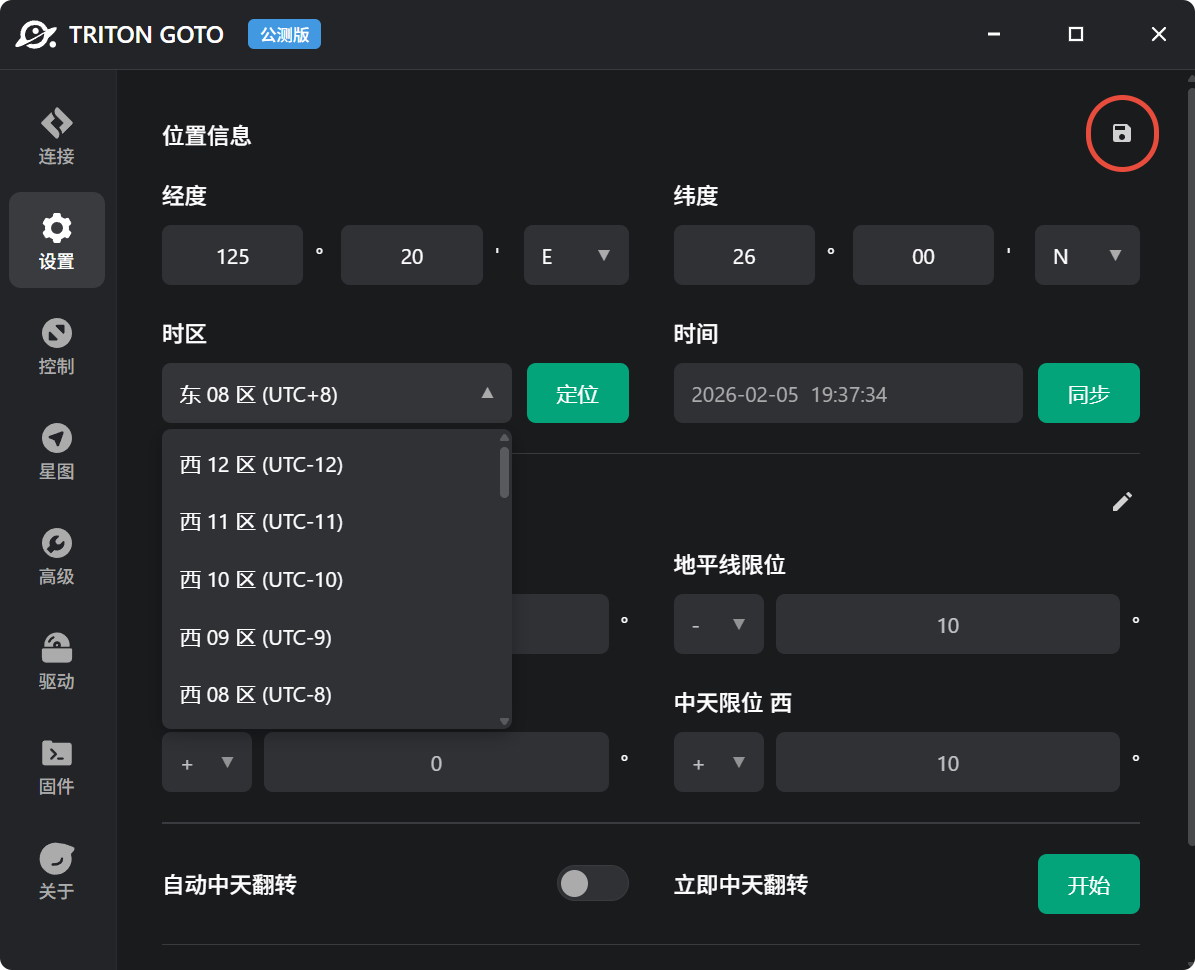Screen dimensions: 1195x970
Task: Select the 设置 sidebar icon
Action: pos(56,240)
